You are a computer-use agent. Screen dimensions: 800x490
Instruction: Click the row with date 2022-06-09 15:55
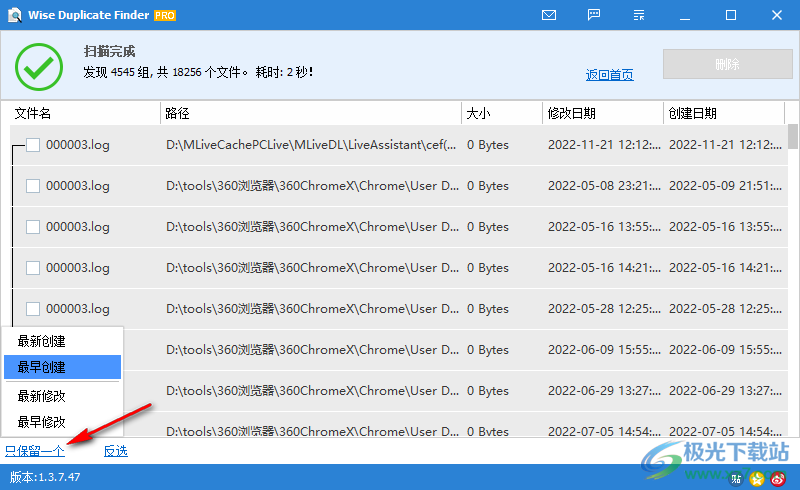[x=399, y=350]
